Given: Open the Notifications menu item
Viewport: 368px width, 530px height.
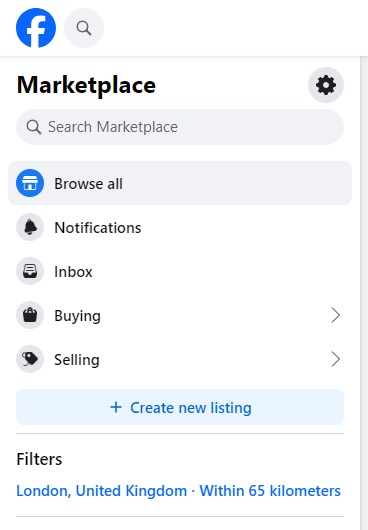Looking at the screenshot, I should click(x=180, y=227).
